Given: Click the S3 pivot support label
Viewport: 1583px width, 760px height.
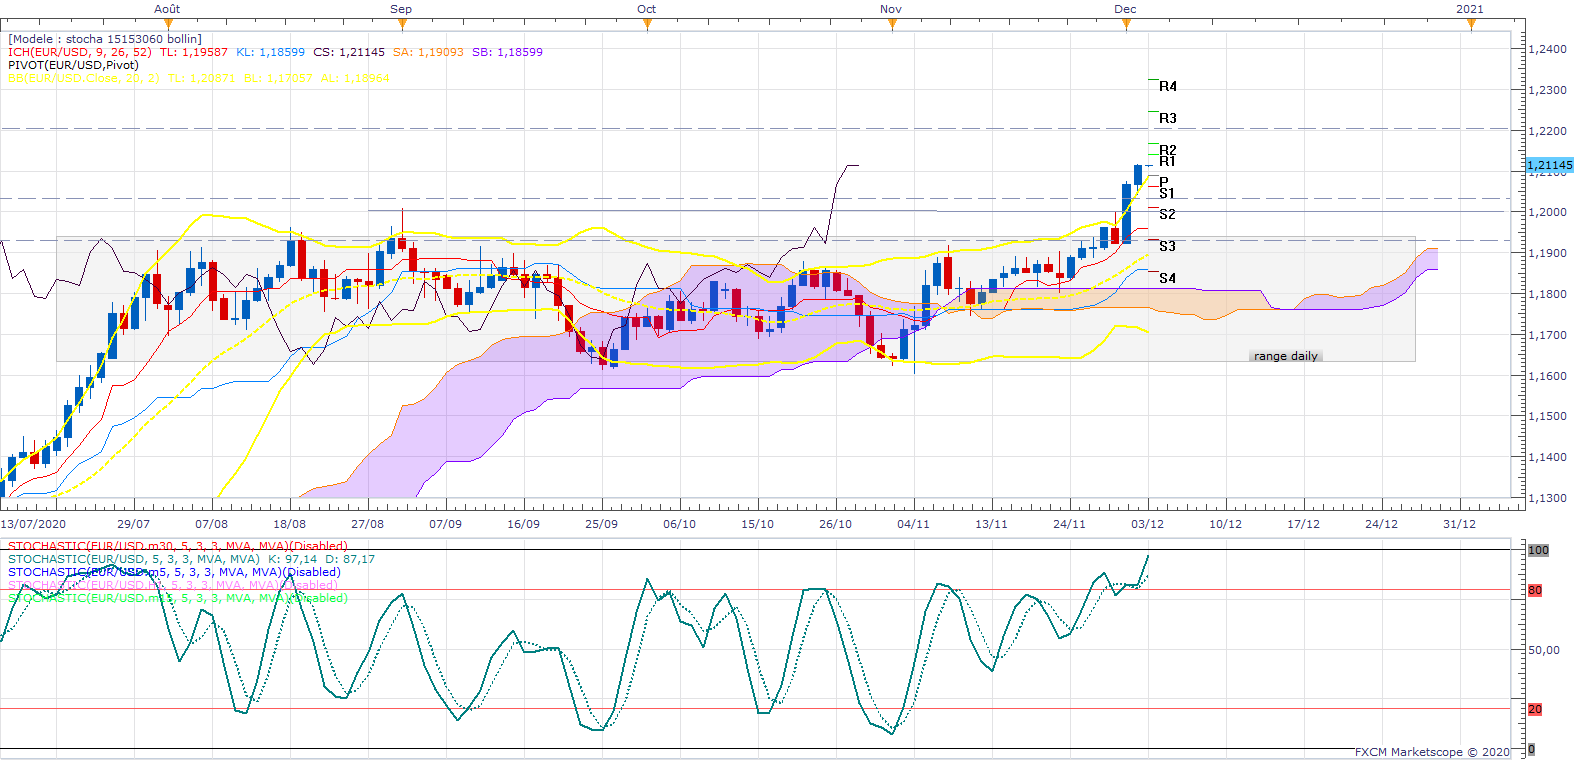Looking at the screenshot, I should (1168, 246).
